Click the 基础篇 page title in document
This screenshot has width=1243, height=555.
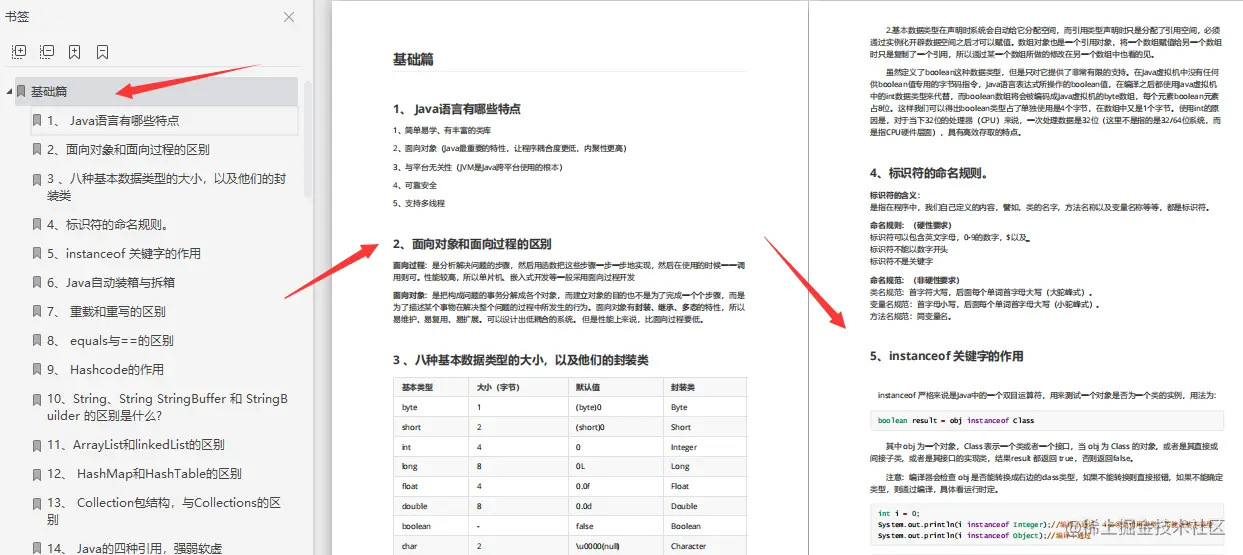[x=413, y=60]
